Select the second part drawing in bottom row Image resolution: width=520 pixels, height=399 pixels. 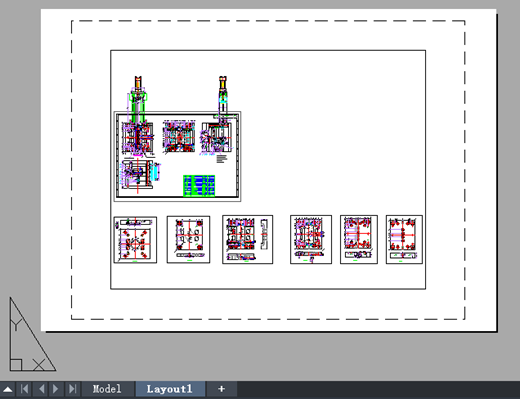188,239
